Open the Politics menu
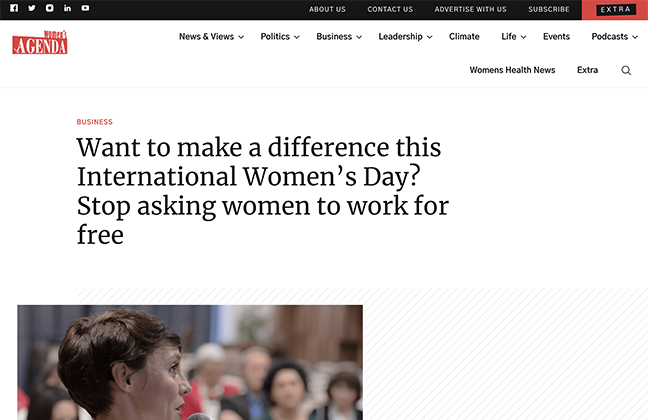Image resolution: width=648 pixels, height=420 pixels. 275,36
